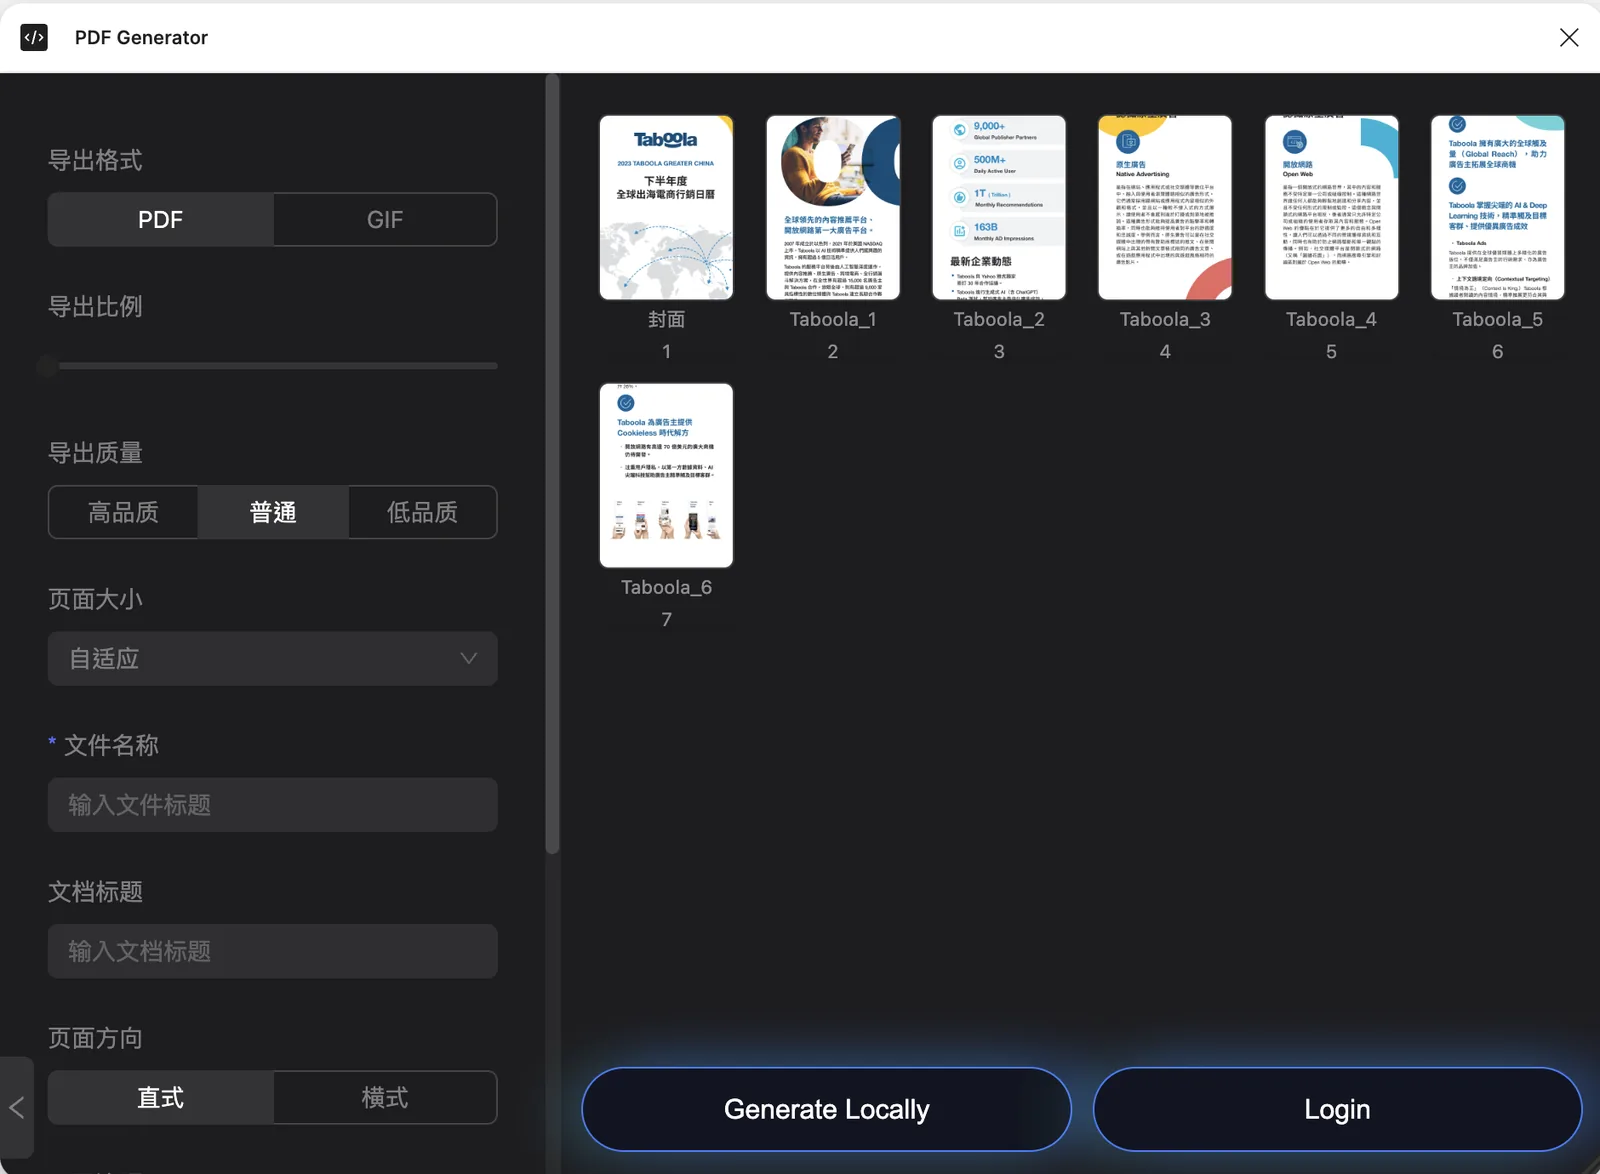
Task: Select the Taboola_1 page thumbnail
Action: (x=833, y=207)
